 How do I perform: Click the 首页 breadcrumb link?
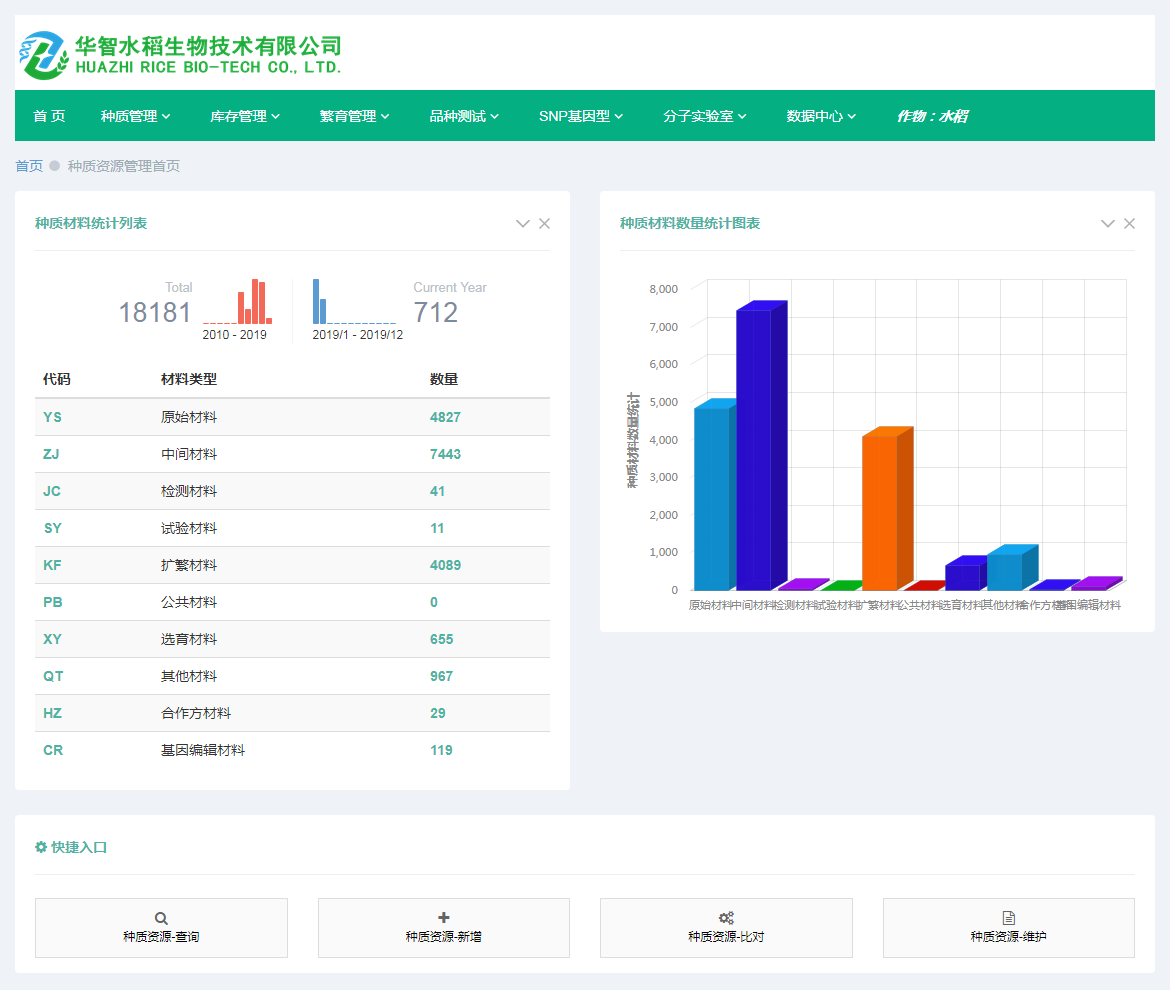[x=29, y=166]
